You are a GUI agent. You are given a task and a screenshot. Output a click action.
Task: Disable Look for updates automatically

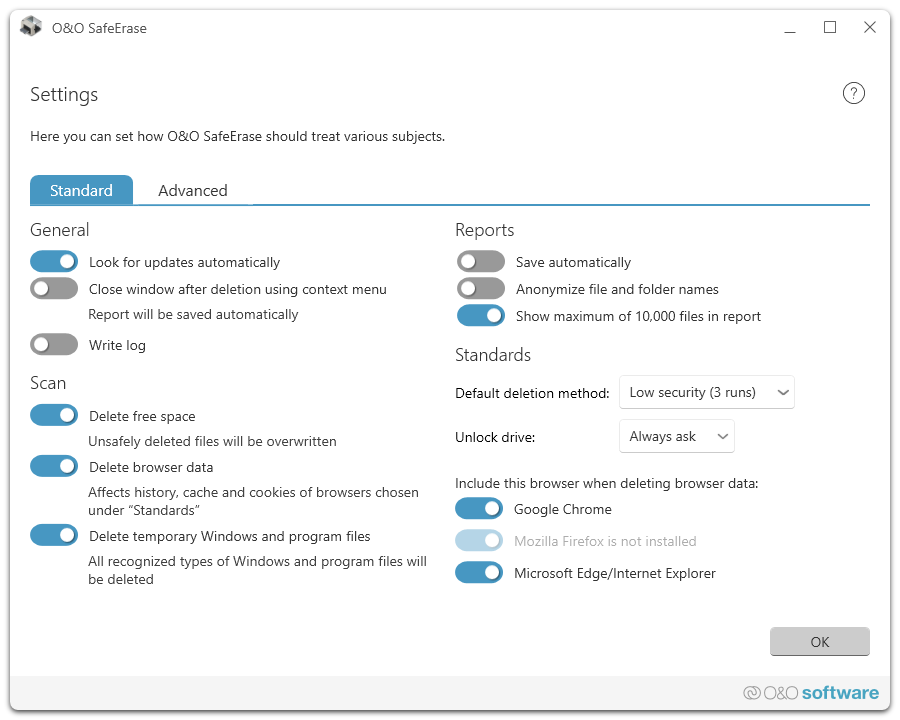pos(54,262)
